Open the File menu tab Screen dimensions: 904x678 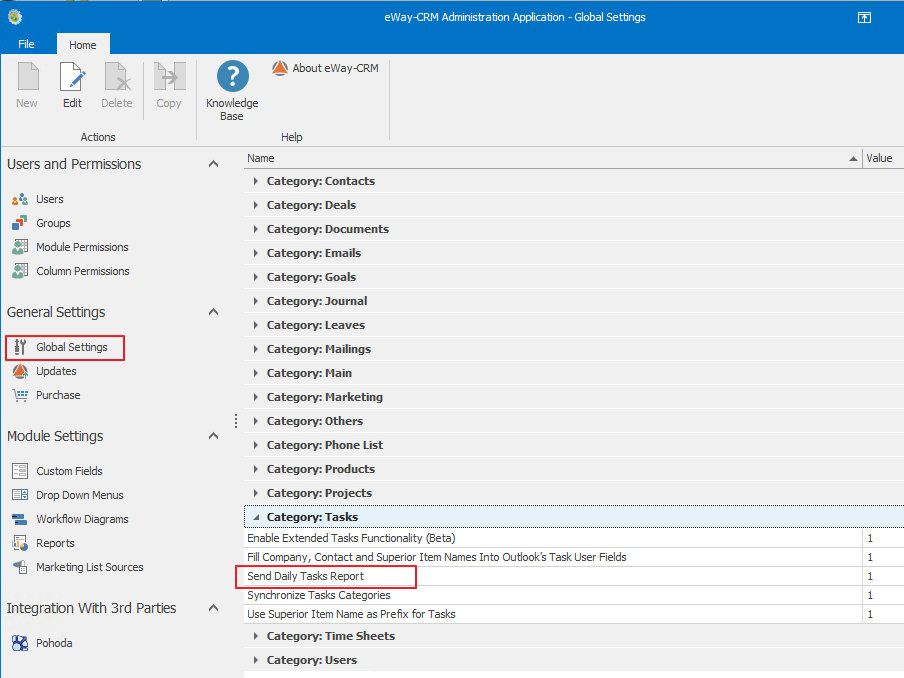[x=27, y=44]
